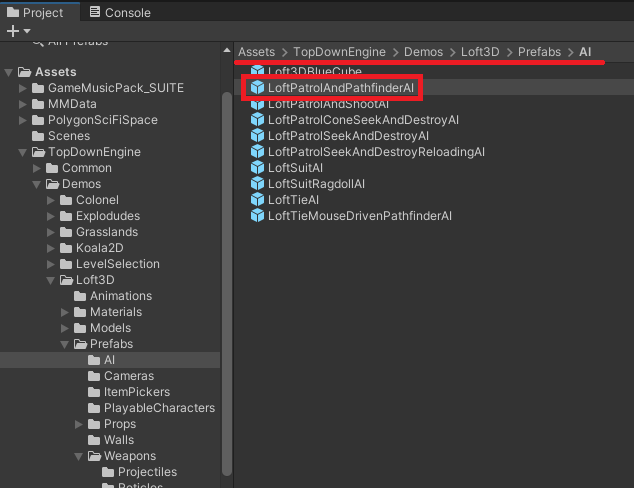Go to Prefabs in the breadcrumb path
The height and width of the screenshot is (488, 634).
[539, 52]
